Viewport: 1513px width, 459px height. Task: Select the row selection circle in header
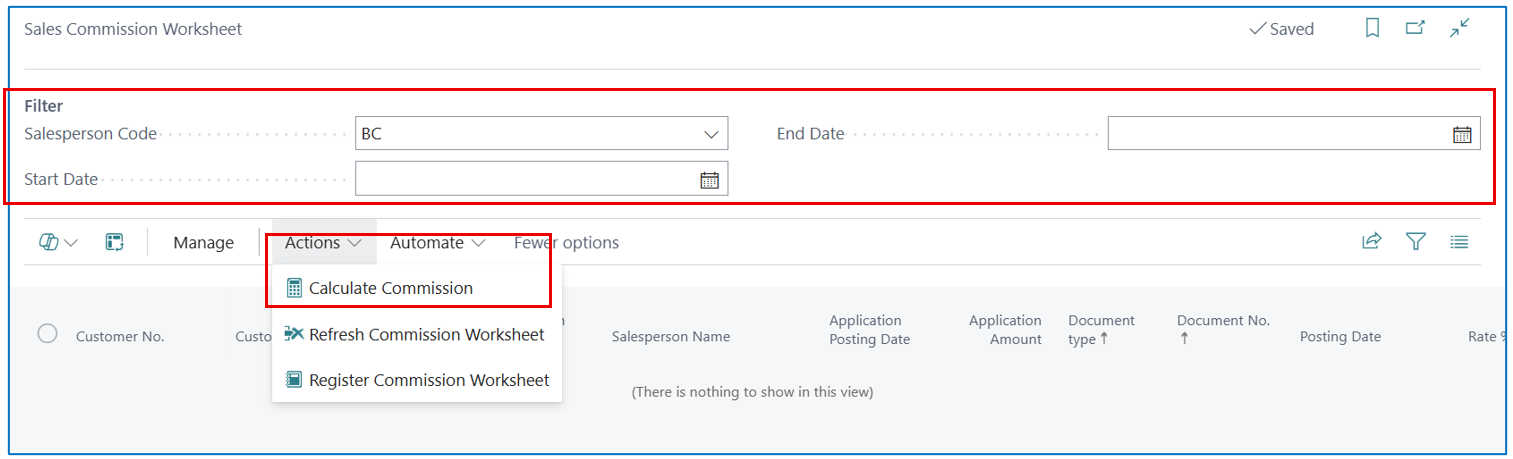pos(47,334)
